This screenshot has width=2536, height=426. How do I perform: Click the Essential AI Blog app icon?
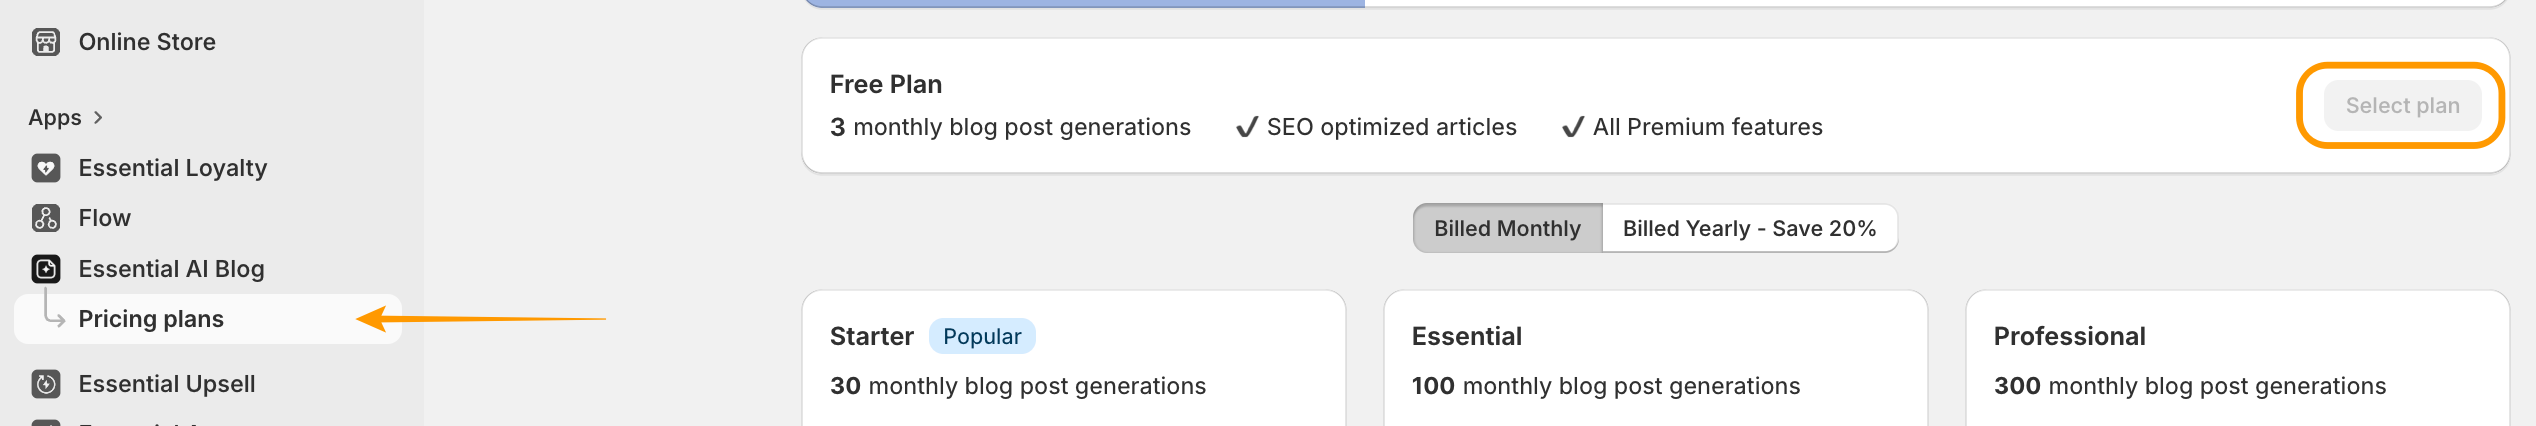46,269
